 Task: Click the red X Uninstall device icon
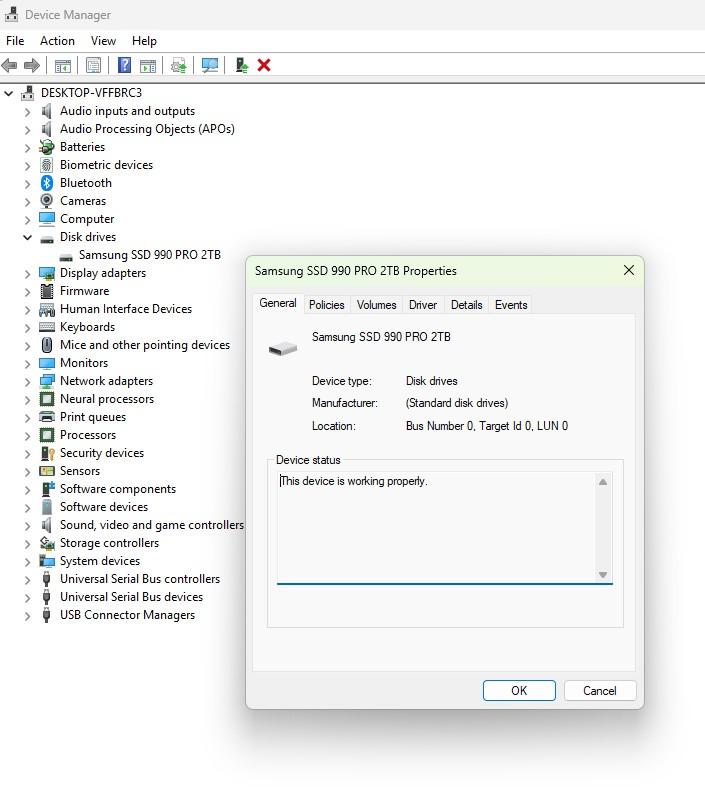(x=264, y=65)
